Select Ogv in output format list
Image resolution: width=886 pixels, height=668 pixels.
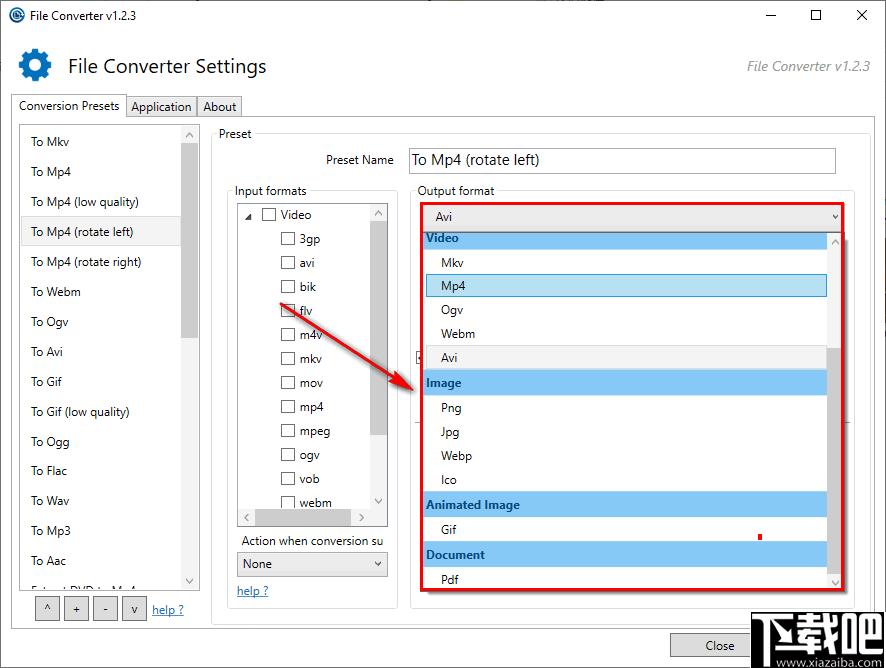pos(626,310)
